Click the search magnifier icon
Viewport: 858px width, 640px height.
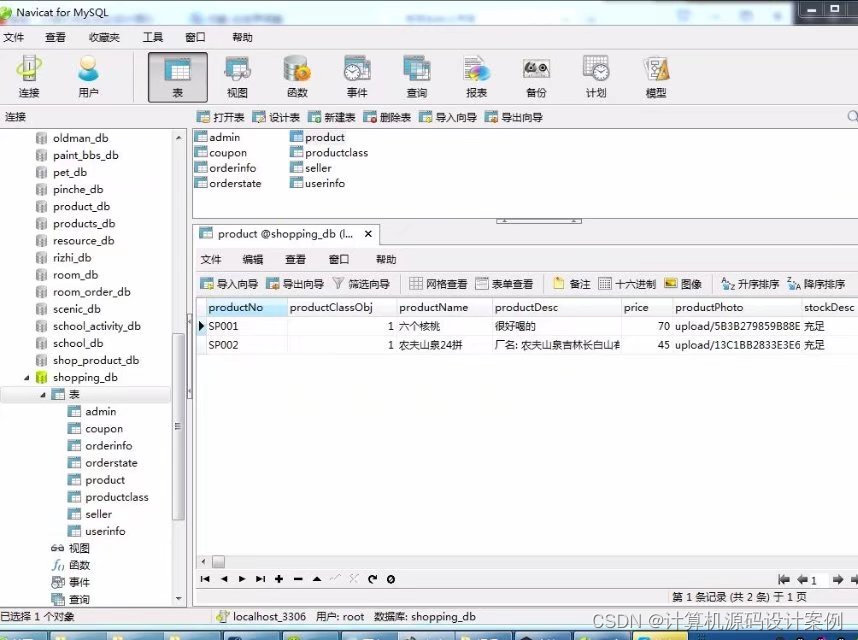[852, 117]
